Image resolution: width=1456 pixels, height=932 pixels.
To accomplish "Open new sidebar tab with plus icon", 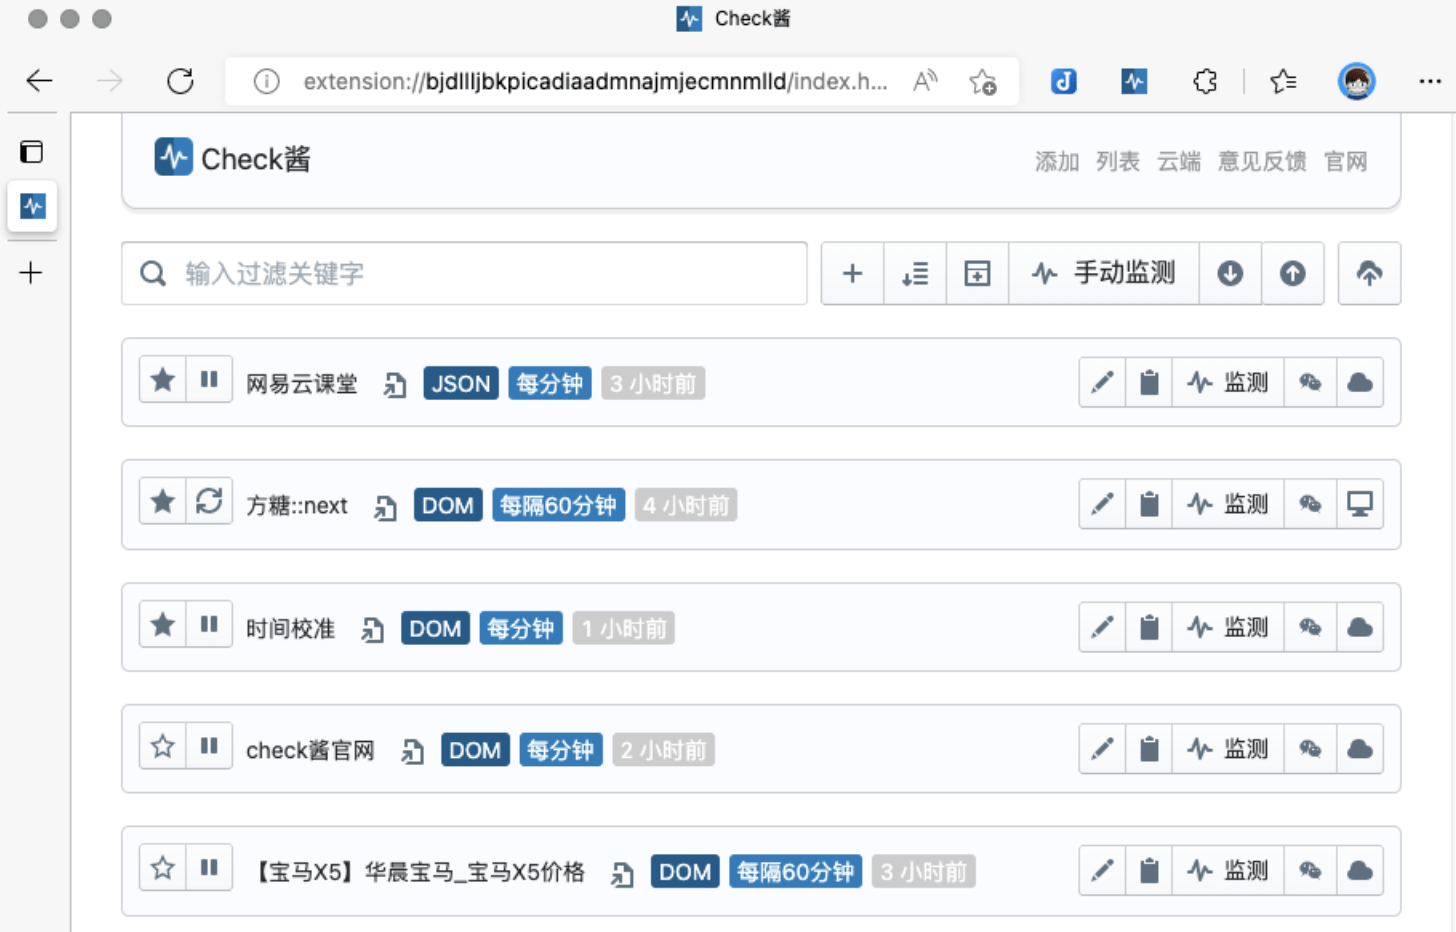I will tap(31, 272).
